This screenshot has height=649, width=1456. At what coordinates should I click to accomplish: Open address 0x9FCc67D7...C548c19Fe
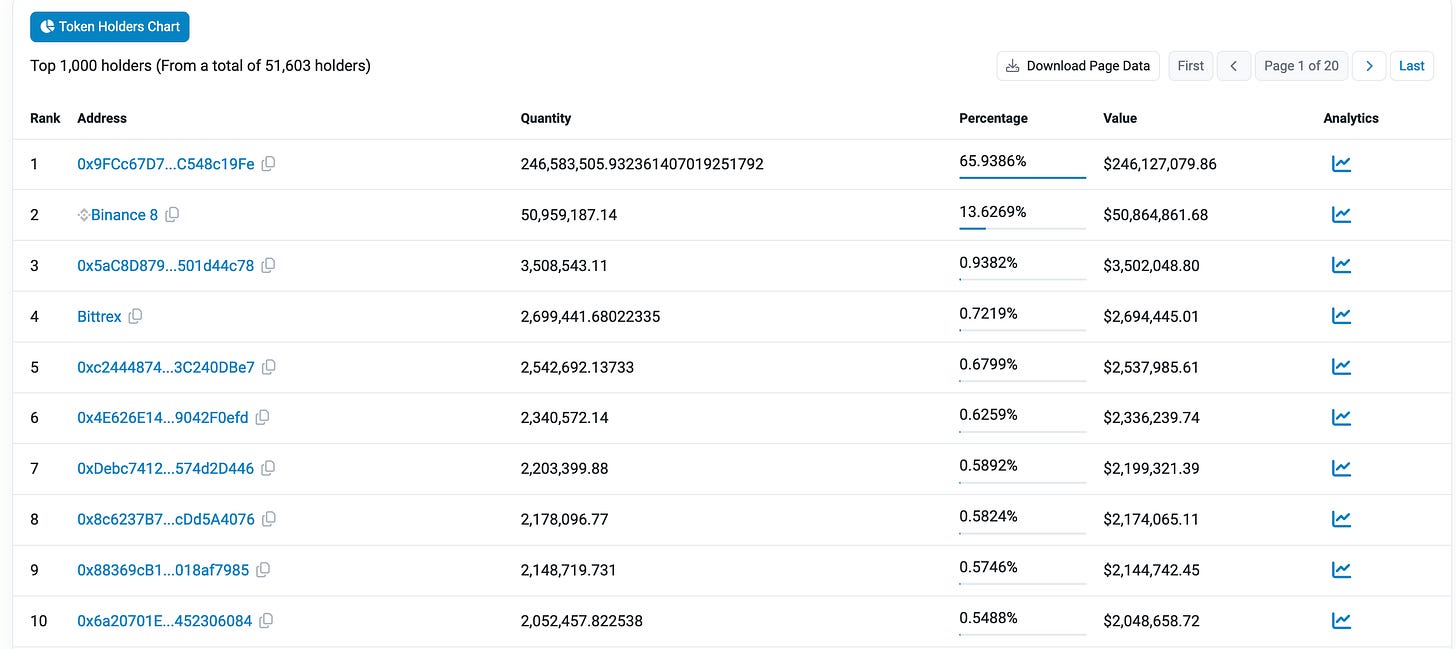[166, 164]
